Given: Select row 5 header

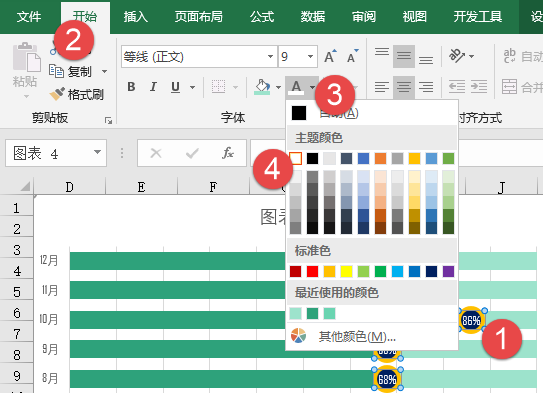Looking at the screenshot, I should point(17,292).
